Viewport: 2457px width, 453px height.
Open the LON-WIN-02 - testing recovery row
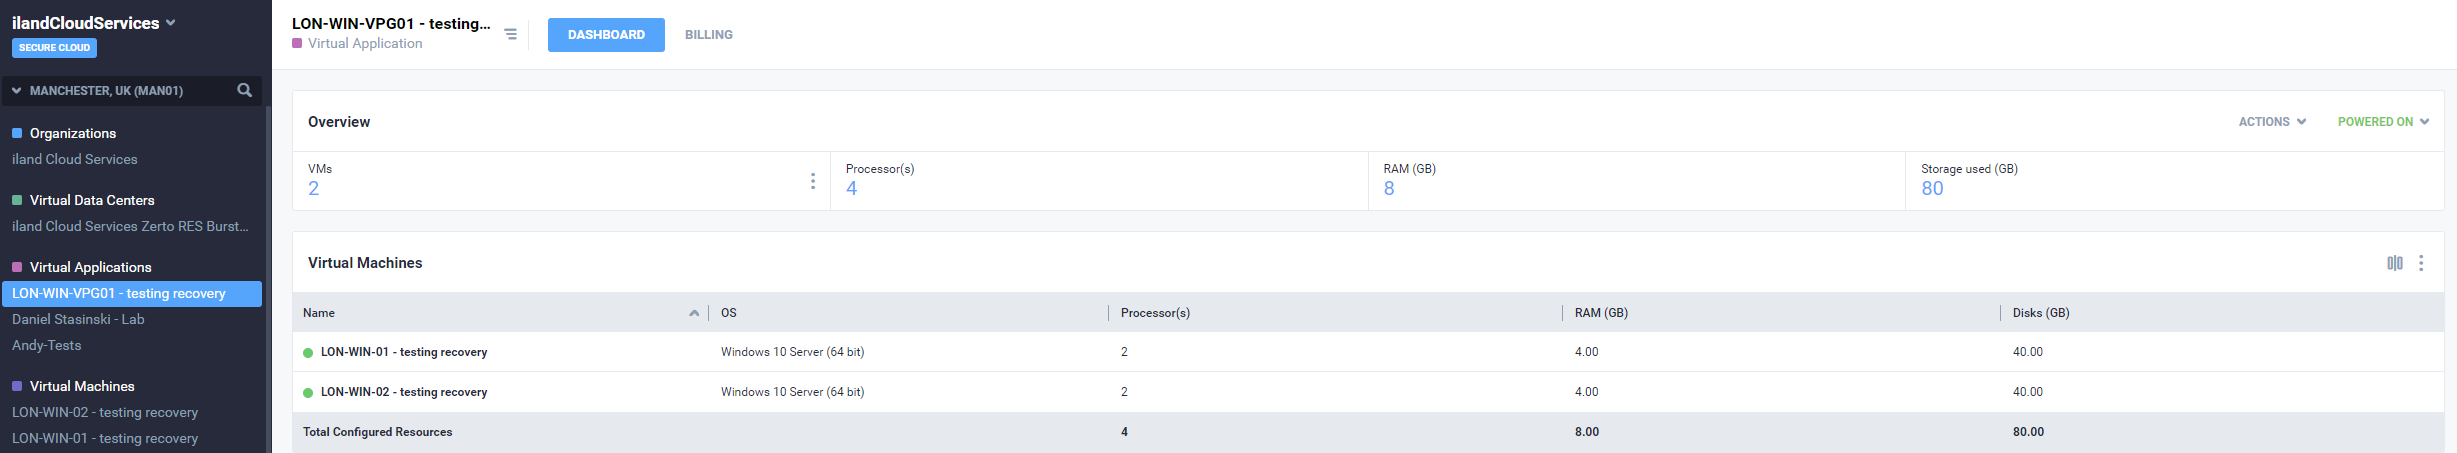[x=404, y=392]
